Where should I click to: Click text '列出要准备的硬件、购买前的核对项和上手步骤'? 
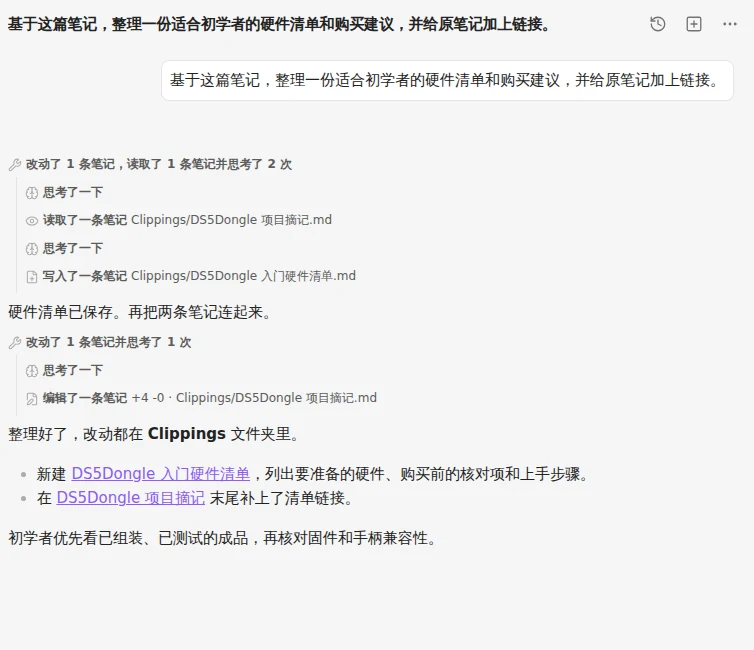422,474
